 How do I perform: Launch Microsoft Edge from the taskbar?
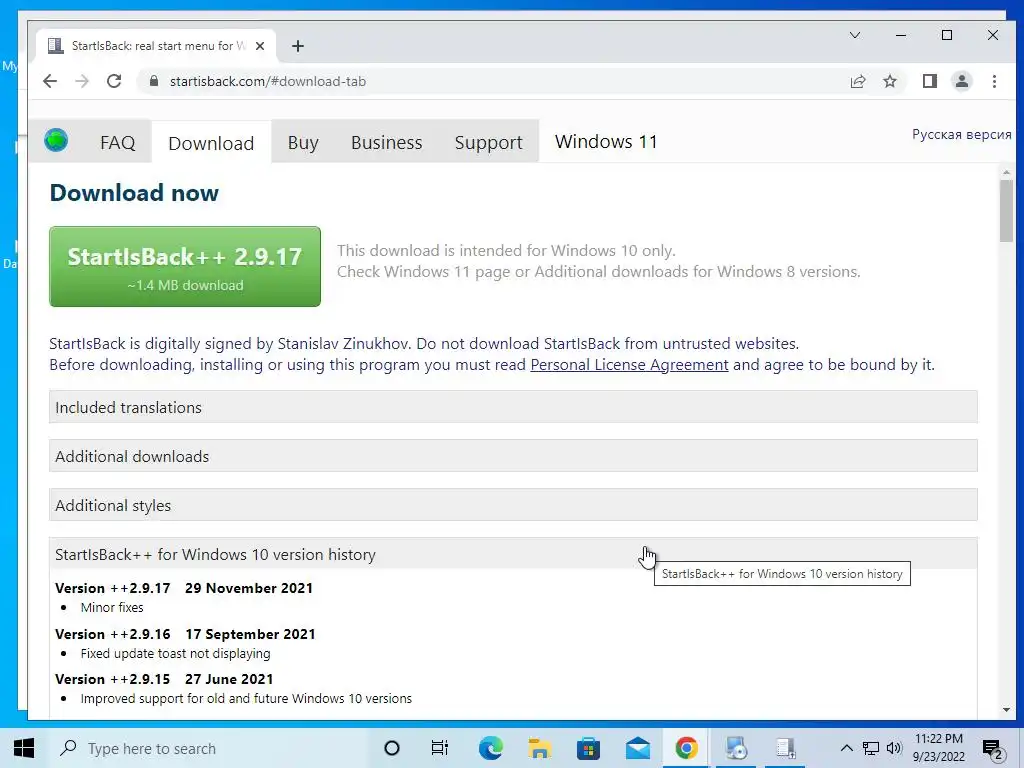(490, 748)
